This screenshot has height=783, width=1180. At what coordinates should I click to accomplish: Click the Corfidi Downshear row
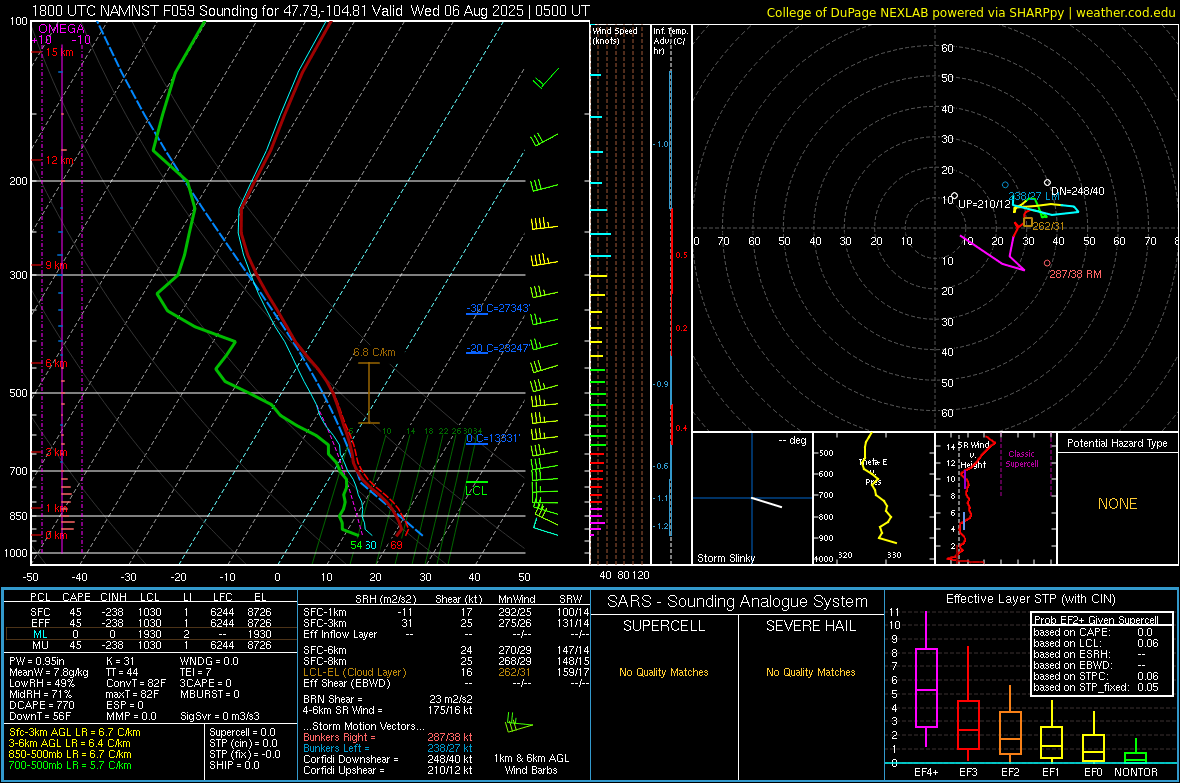click(x=388, y=759)
